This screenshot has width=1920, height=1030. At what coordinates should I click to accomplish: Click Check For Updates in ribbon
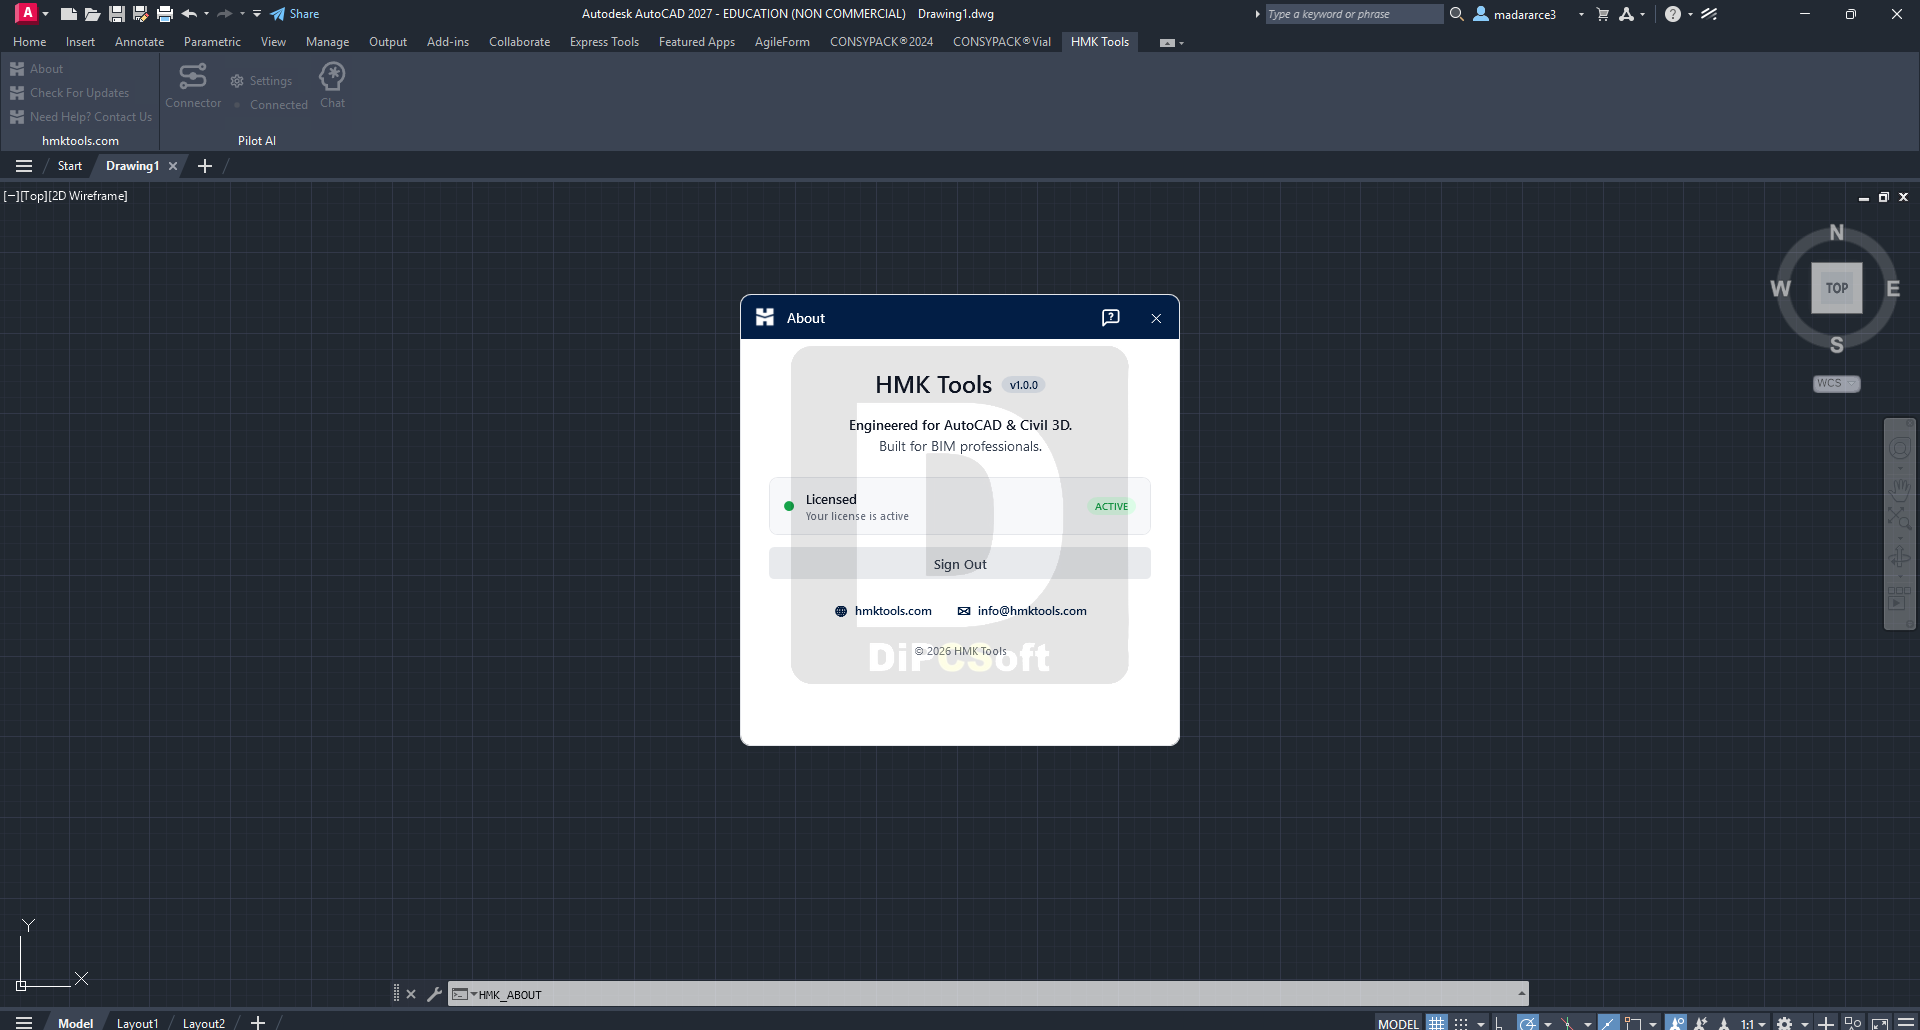tap(69, 93)
